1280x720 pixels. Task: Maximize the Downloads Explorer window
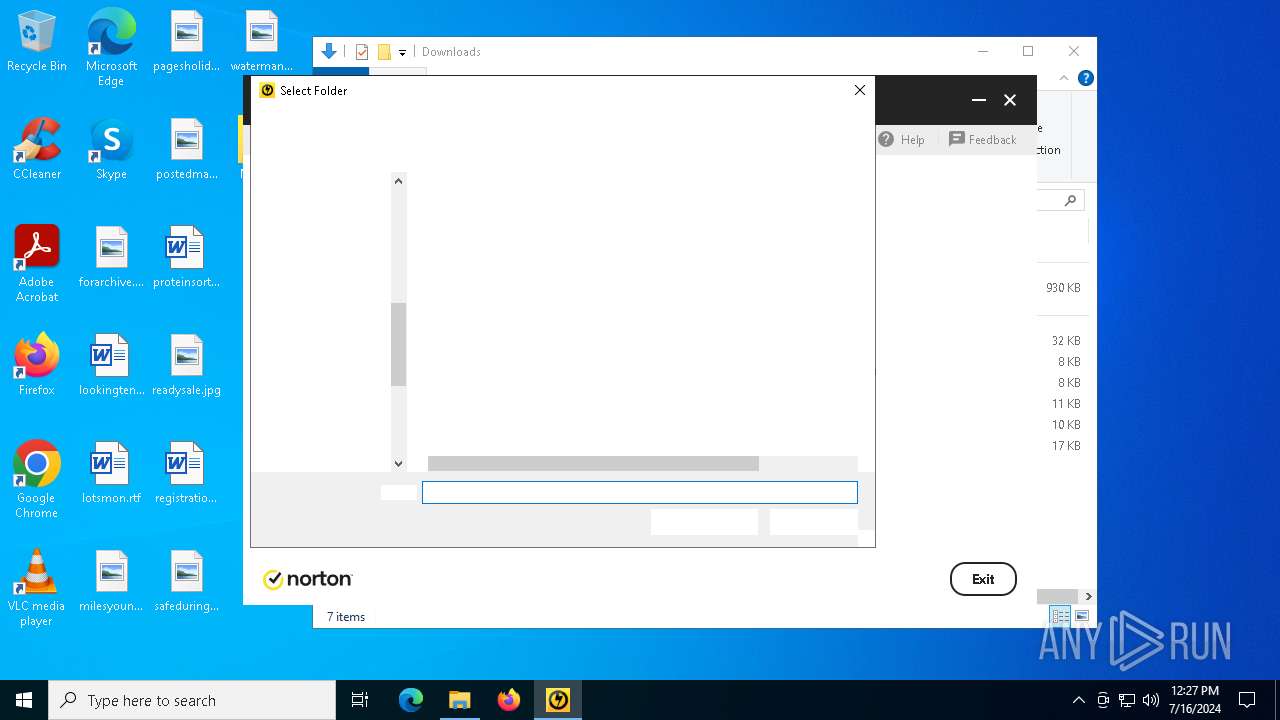(1028, 52)
